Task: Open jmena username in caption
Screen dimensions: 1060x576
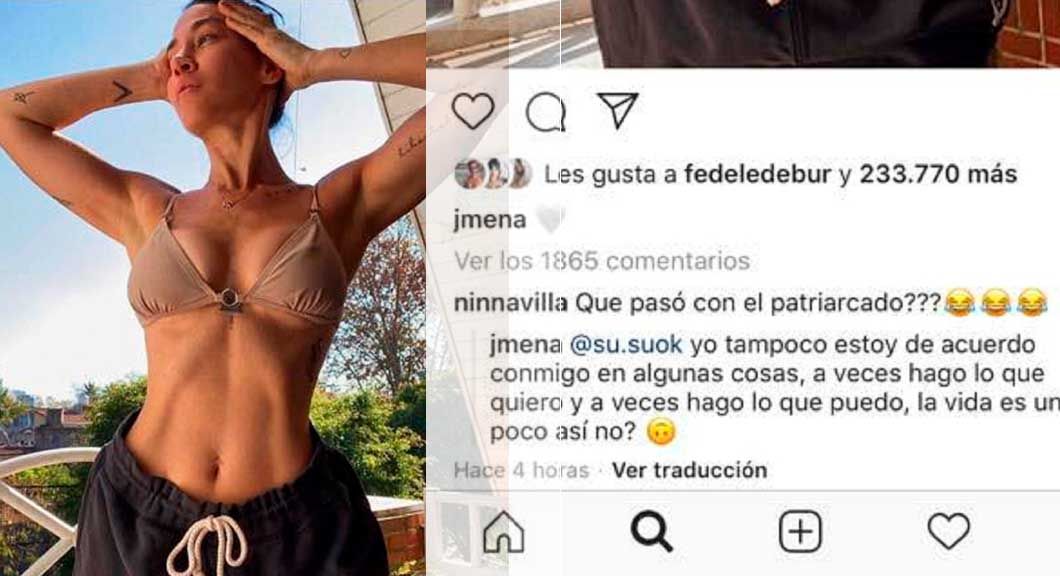Action: click(490, 220)
